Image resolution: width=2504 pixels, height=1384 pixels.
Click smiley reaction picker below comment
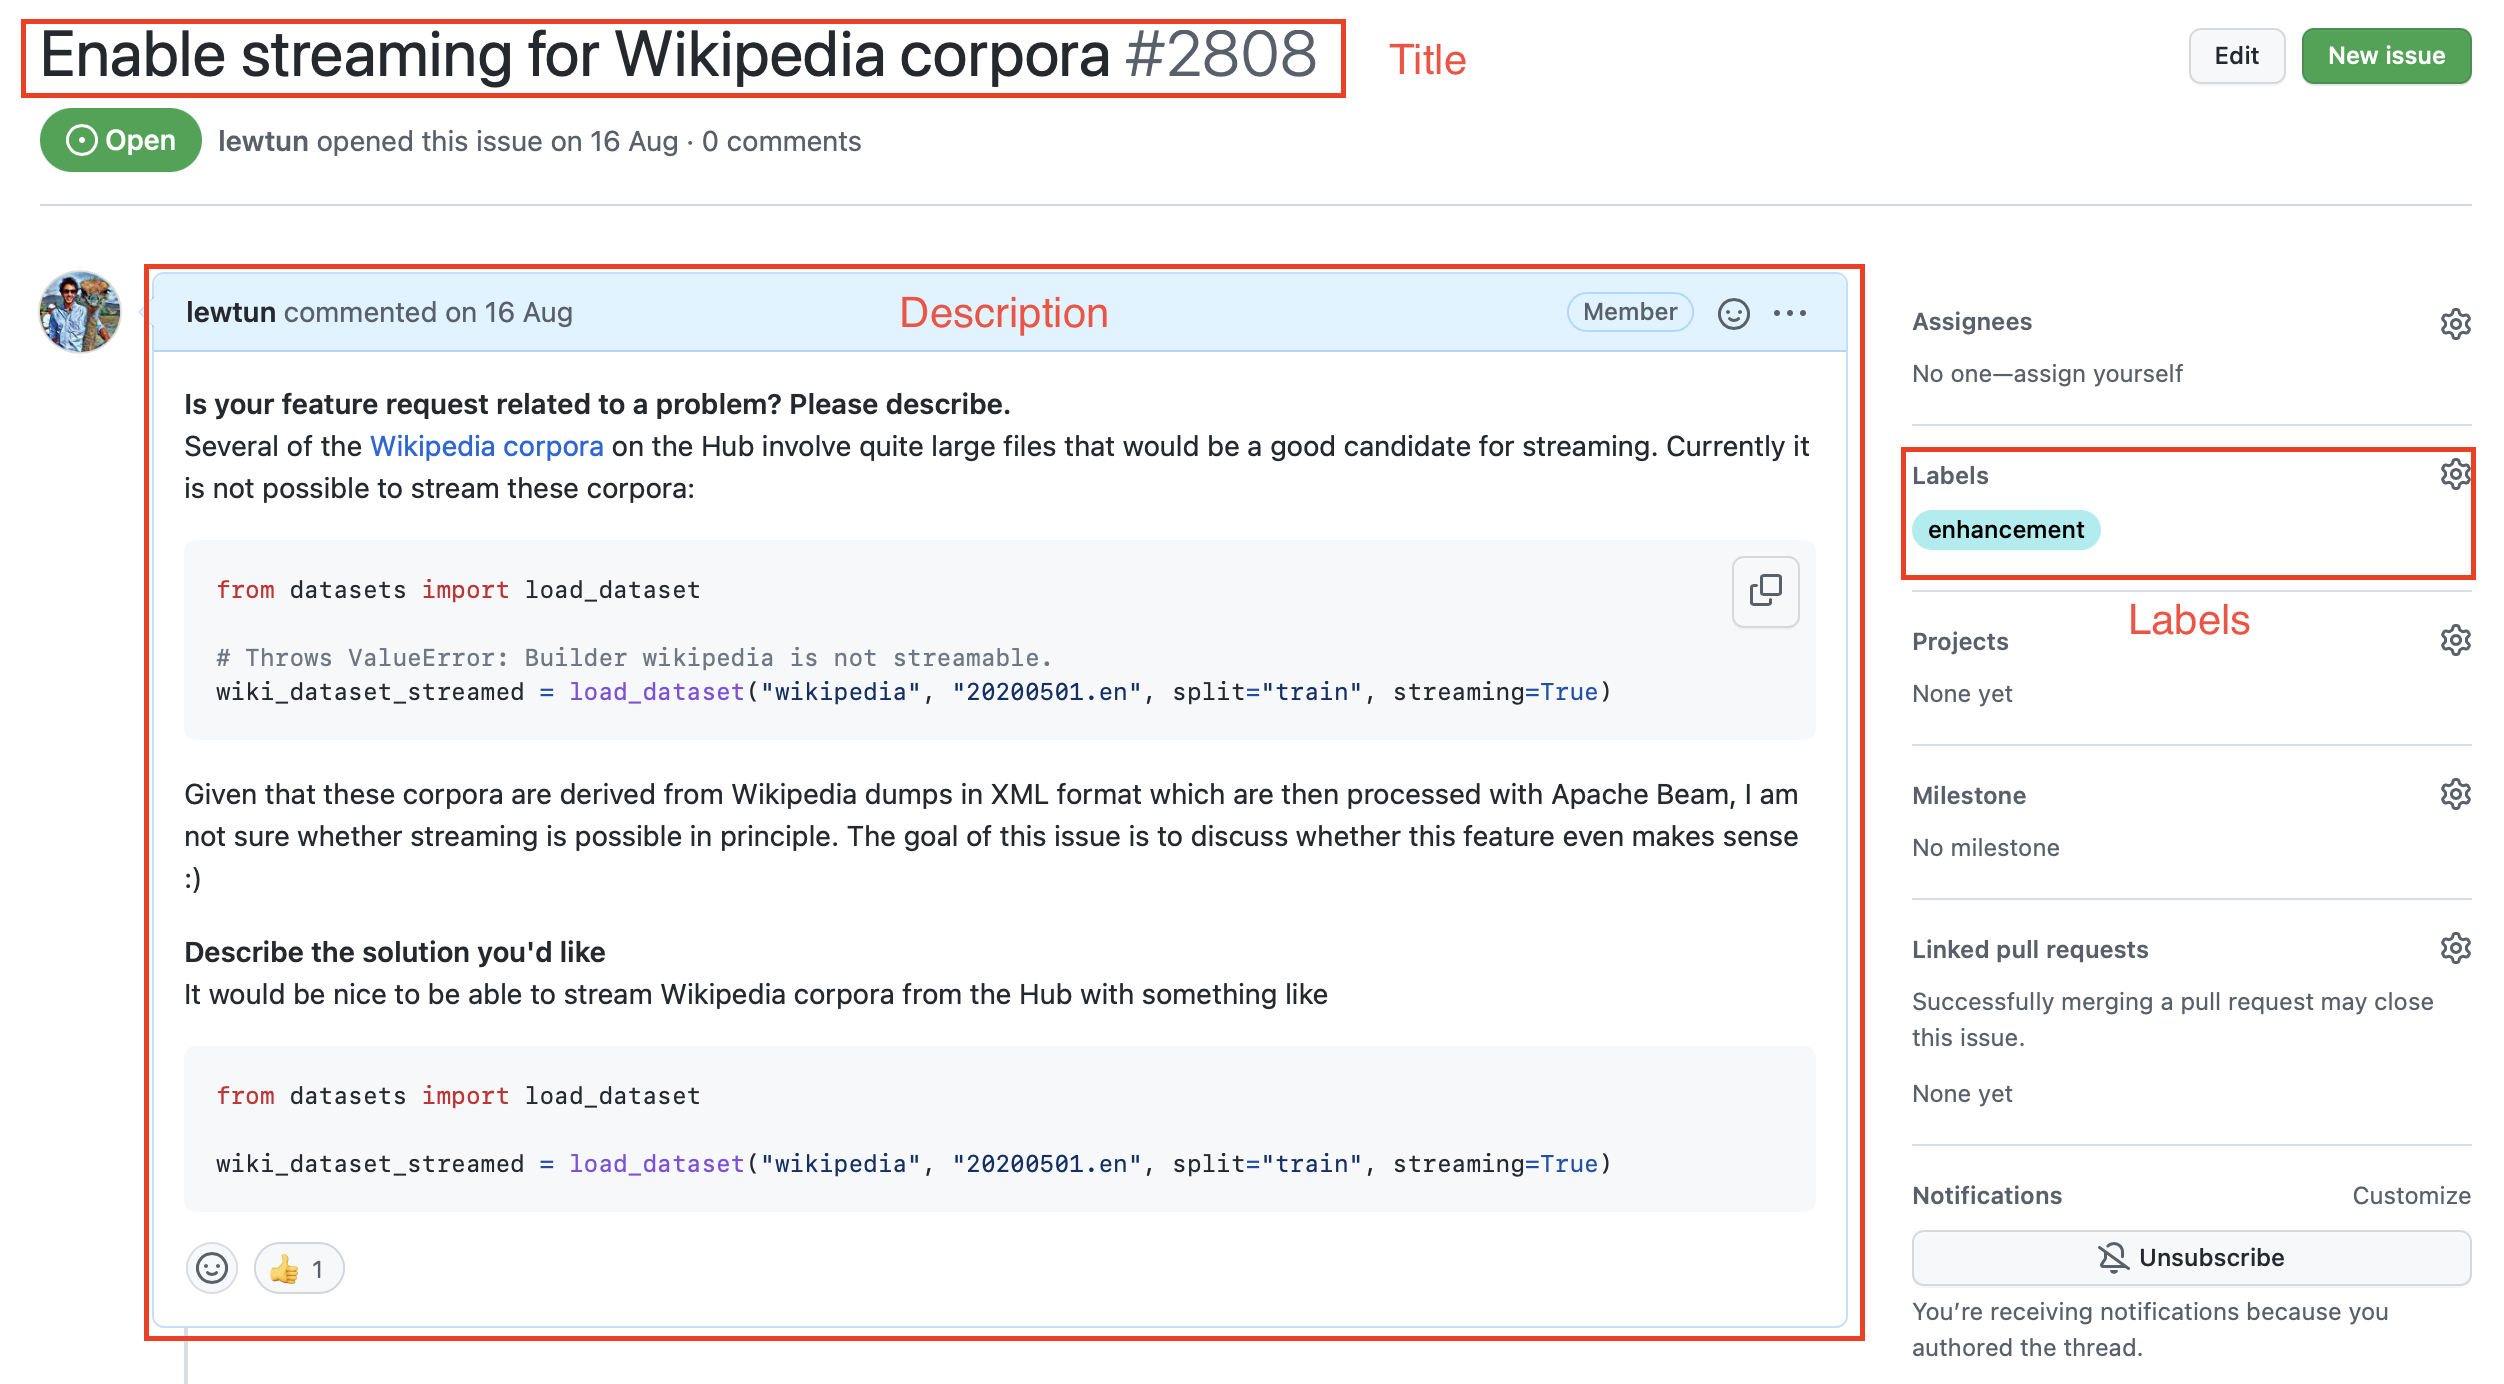pos(211,1268)
